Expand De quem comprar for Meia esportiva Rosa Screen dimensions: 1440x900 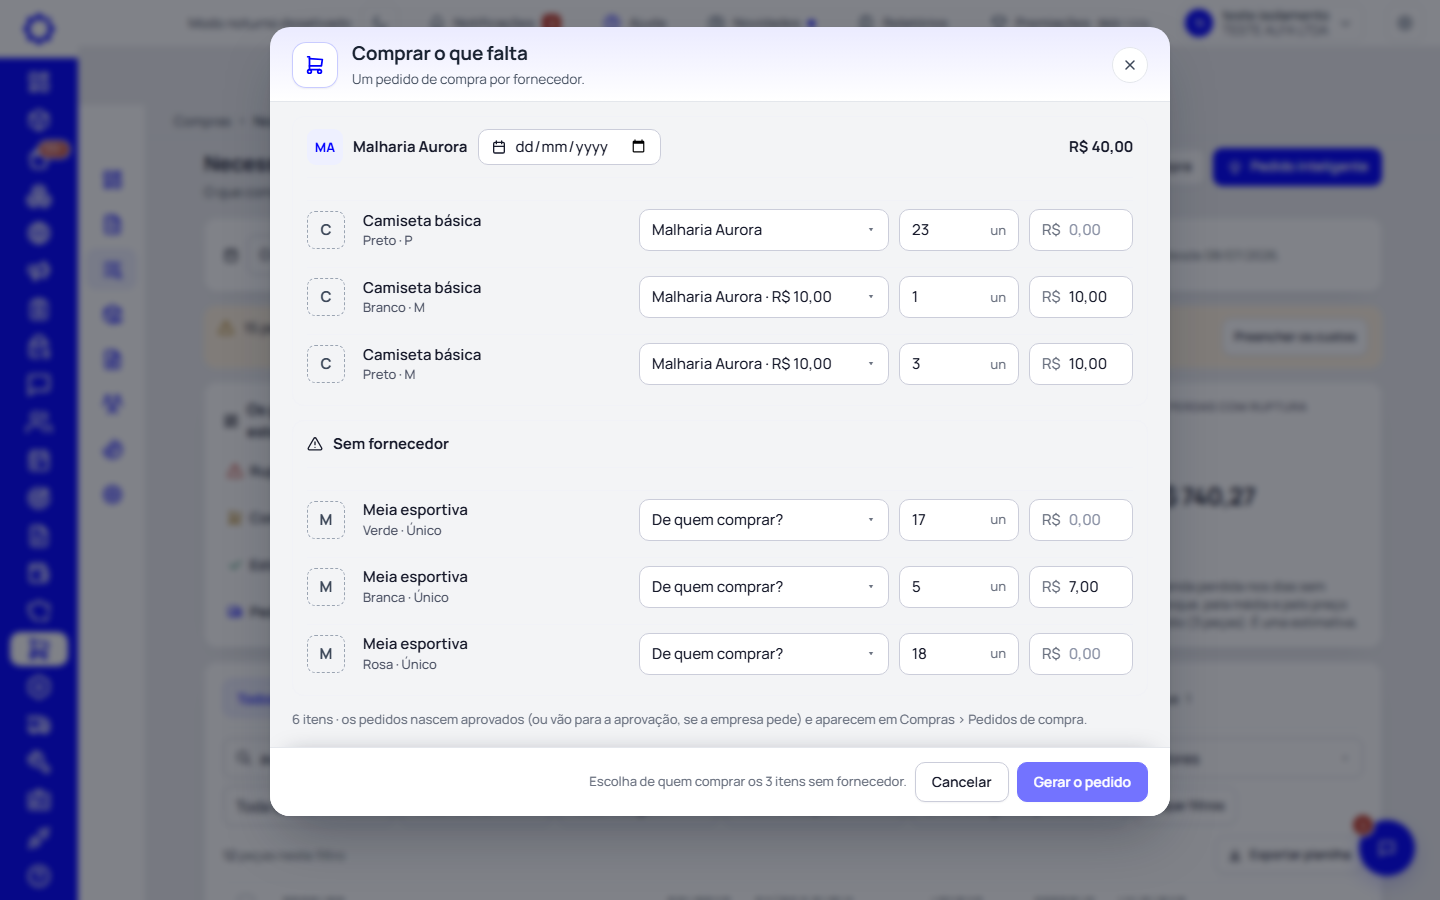(x=764, y=654)
